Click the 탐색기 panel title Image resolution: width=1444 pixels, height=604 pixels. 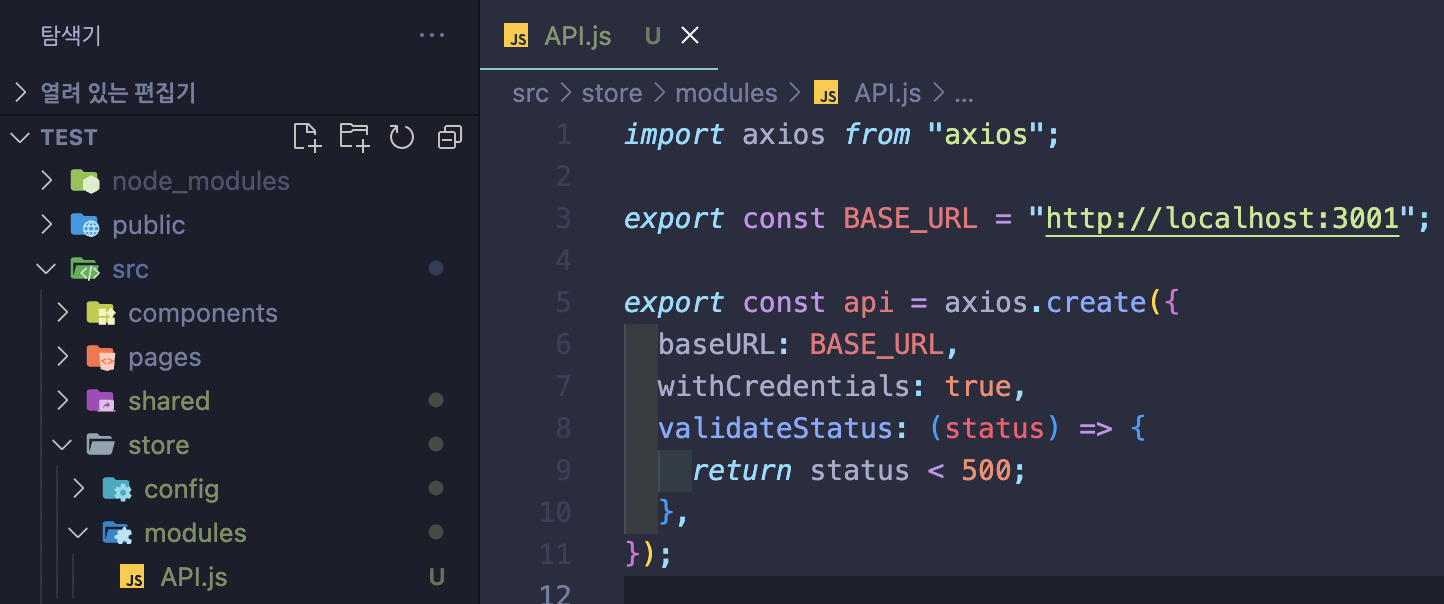coord(70,35)
